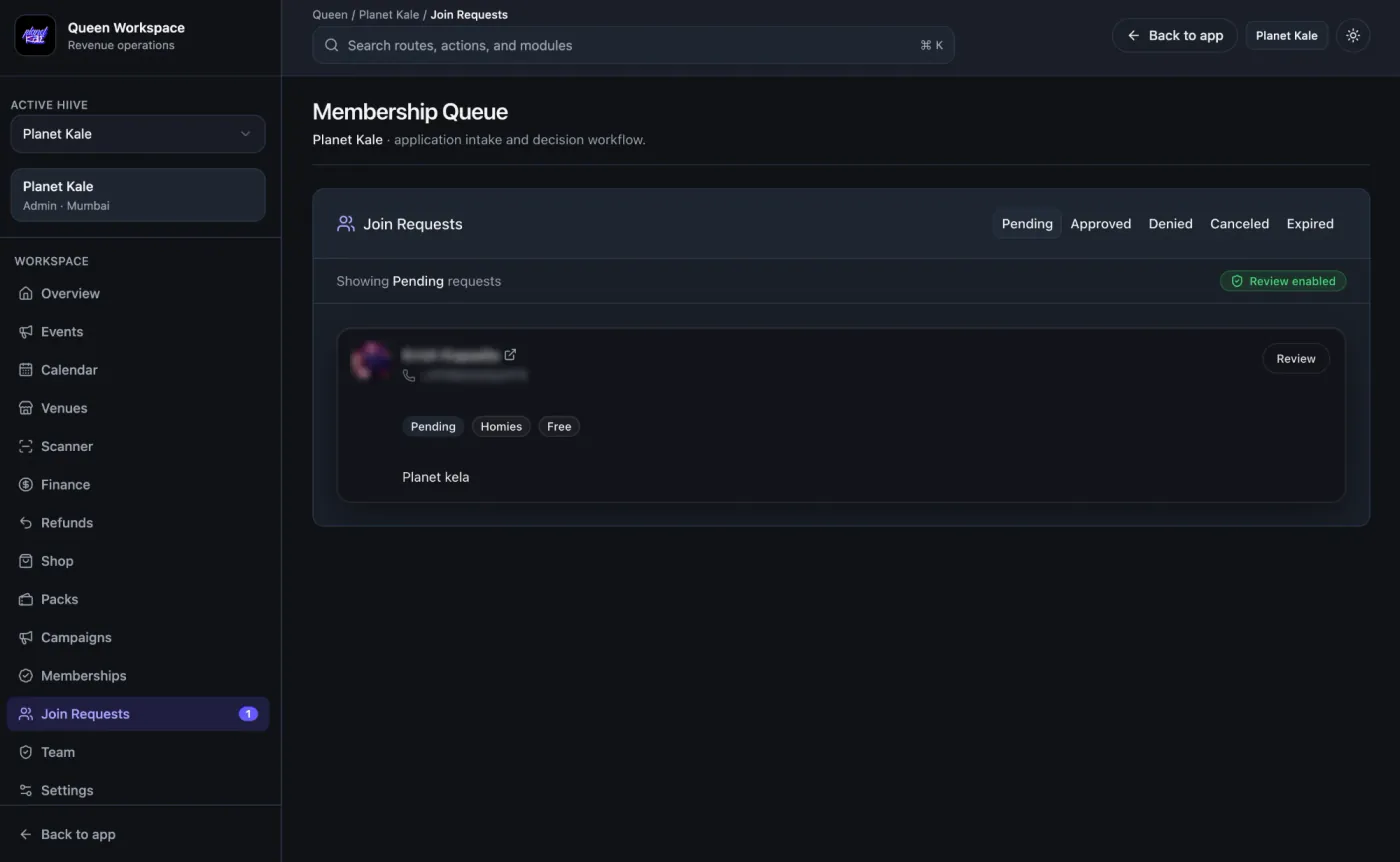Click the Planet Kale breadcrumb link
This screenshot has height=862, width=1400.
coord(389,15)
